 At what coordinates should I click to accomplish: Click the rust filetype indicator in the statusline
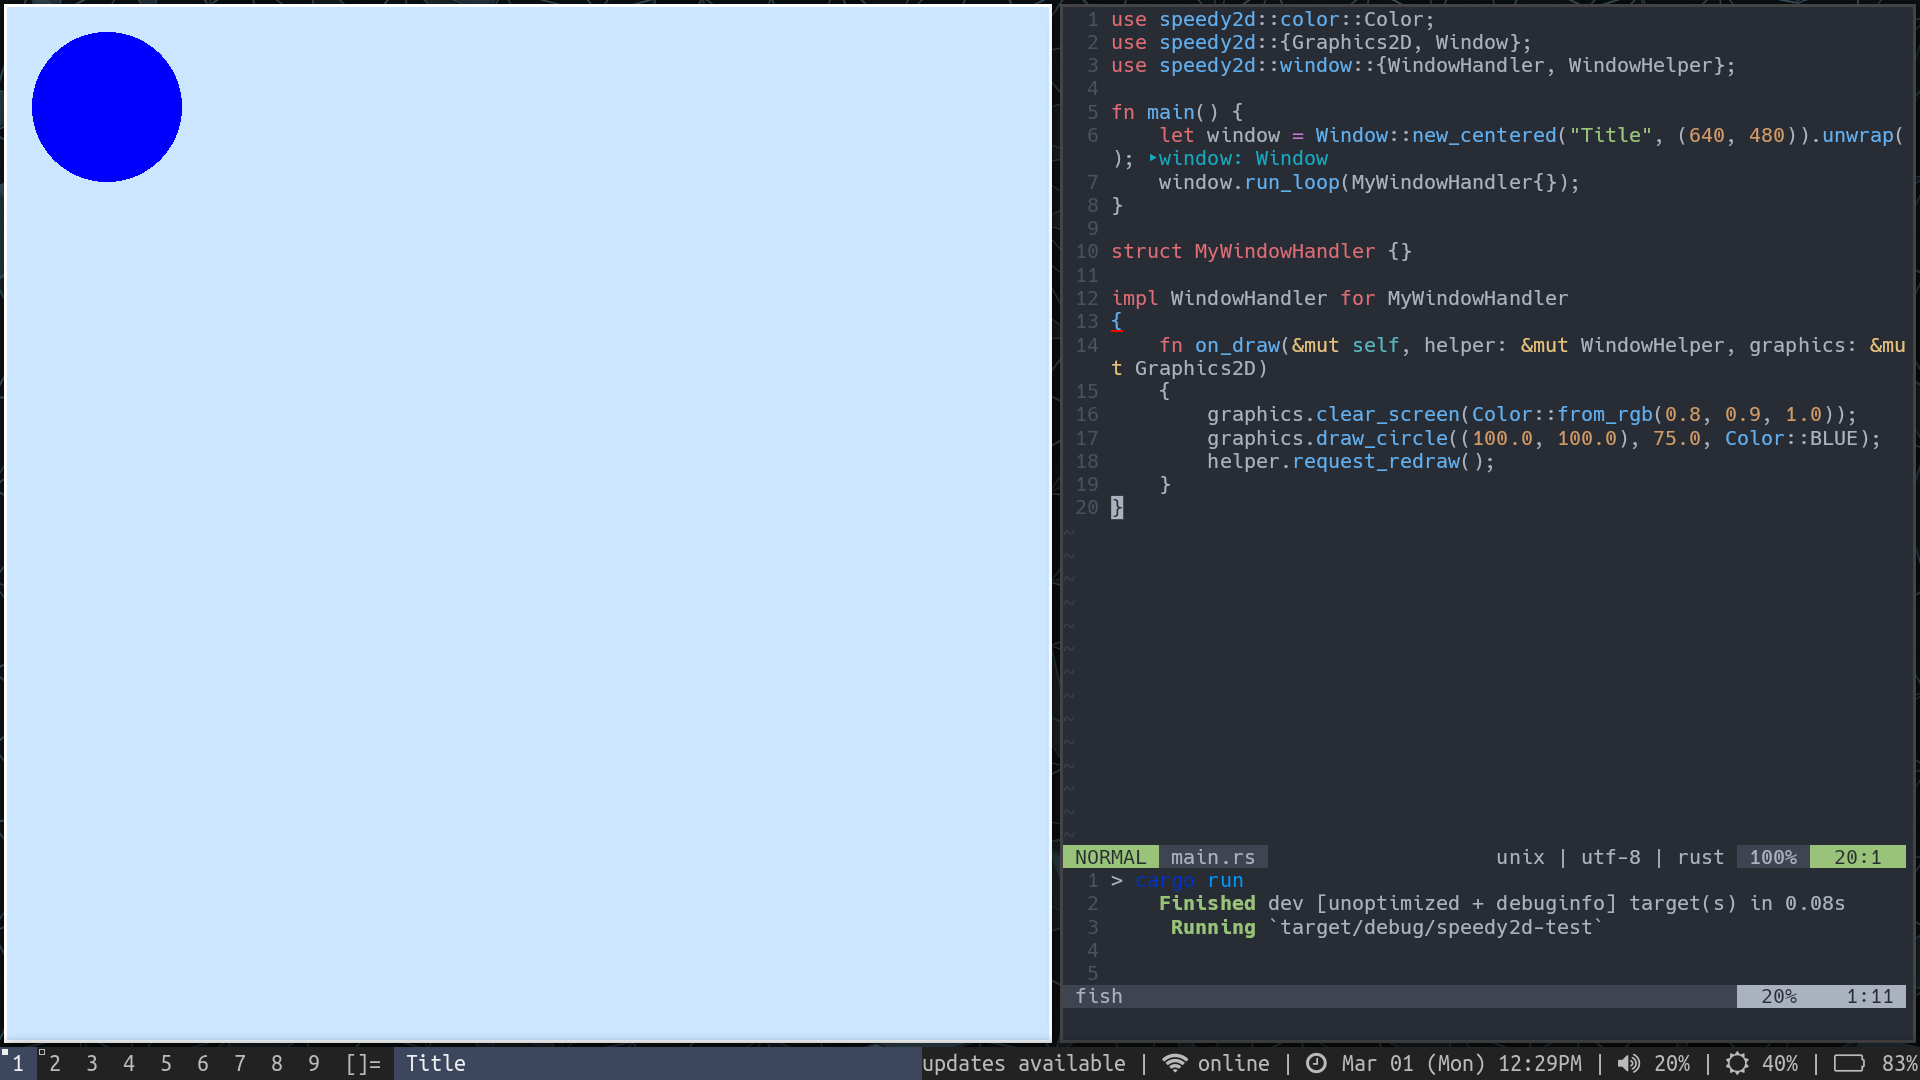point(1700,857)
